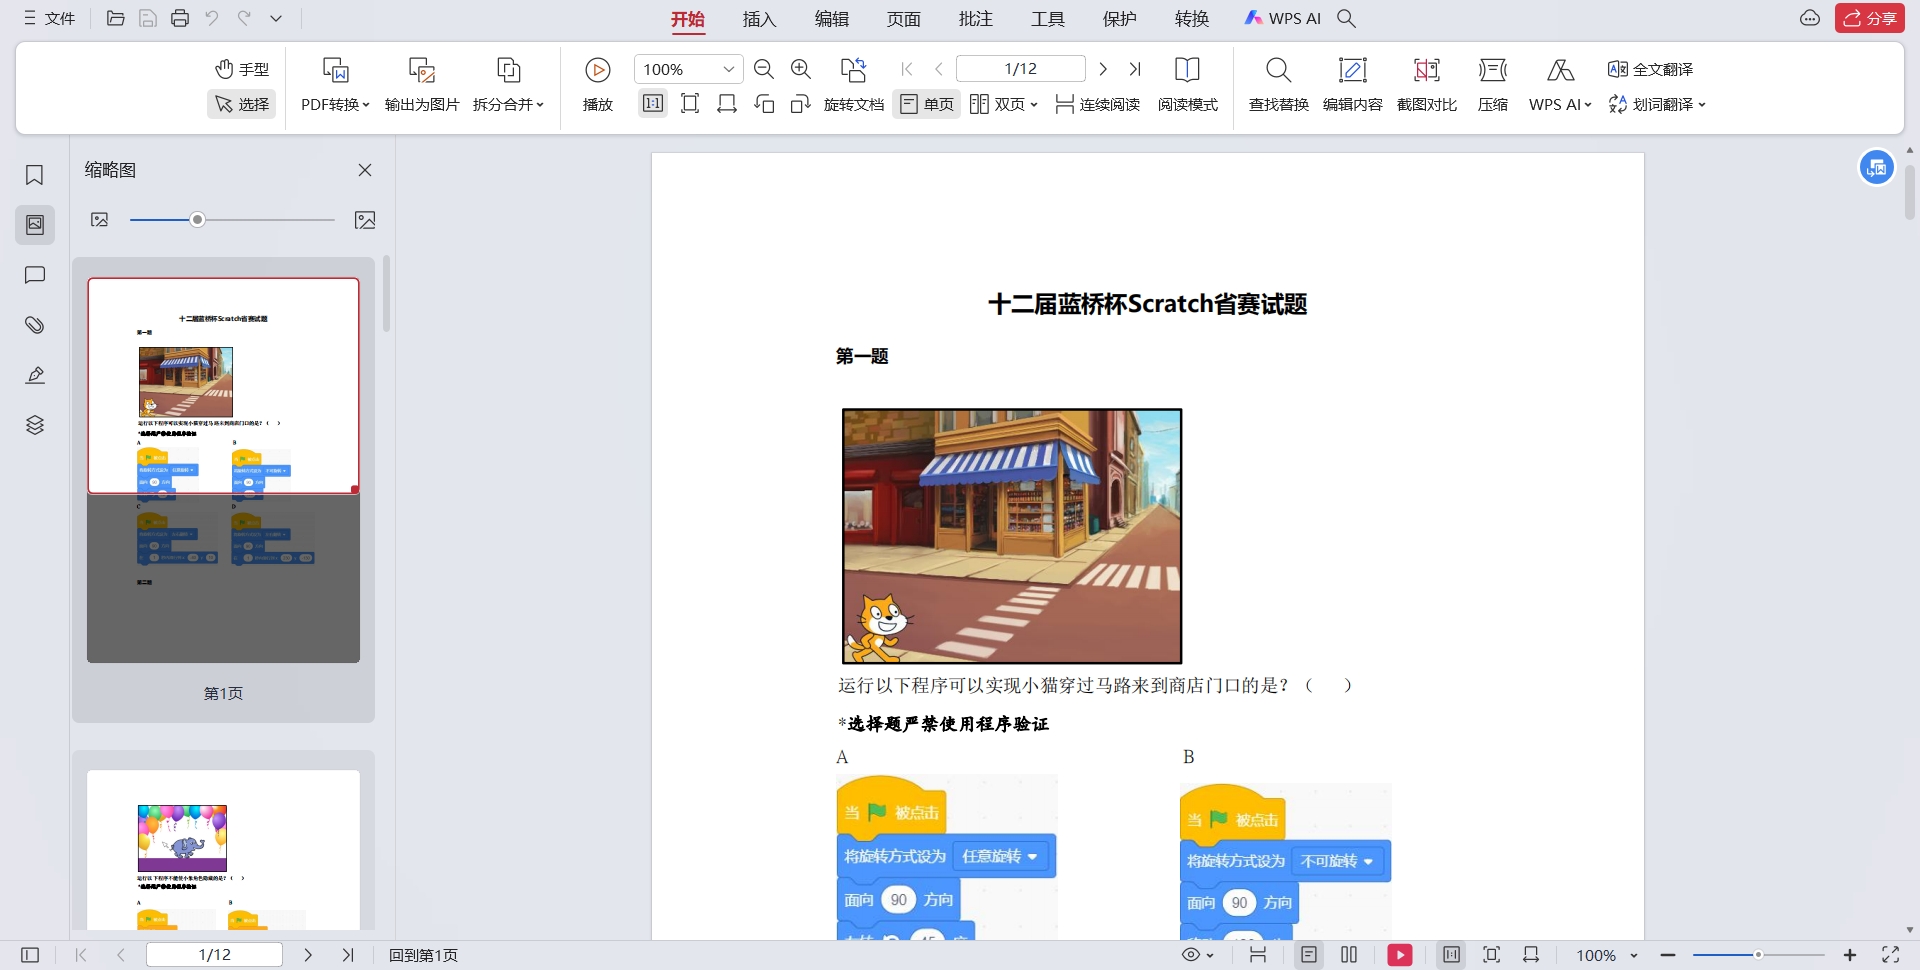Switch to the 编辑 tab
Image resolution: width=1920 pixels, height=970 pixels.
click(831, 19)
